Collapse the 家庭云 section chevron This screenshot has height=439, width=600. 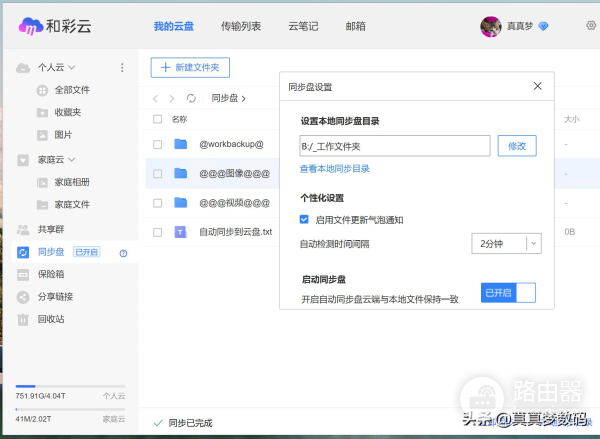coord(72,160)
